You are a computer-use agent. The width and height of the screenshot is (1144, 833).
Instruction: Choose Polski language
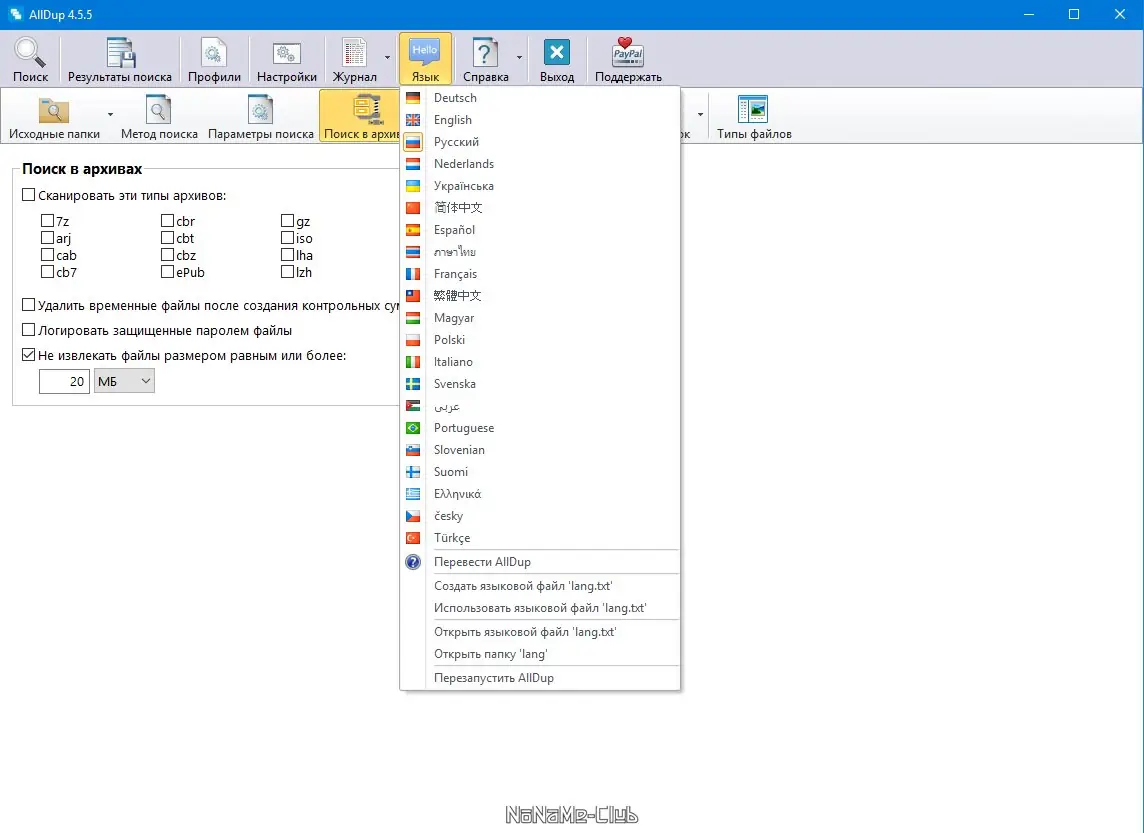click(449, 340)
